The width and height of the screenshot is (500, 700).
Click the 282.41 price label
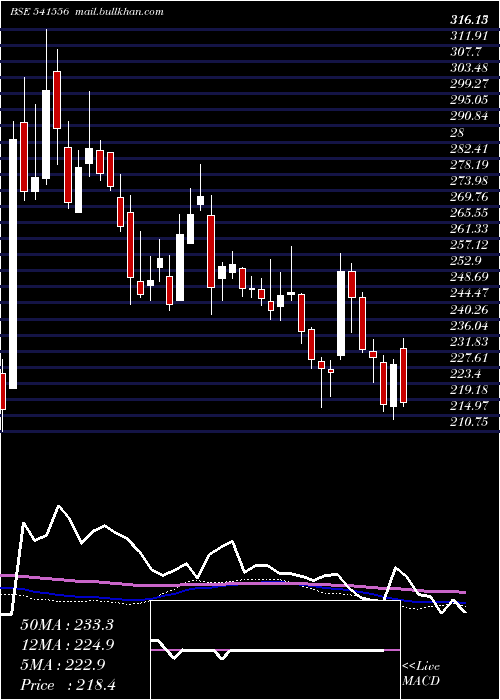click(469, 149)
